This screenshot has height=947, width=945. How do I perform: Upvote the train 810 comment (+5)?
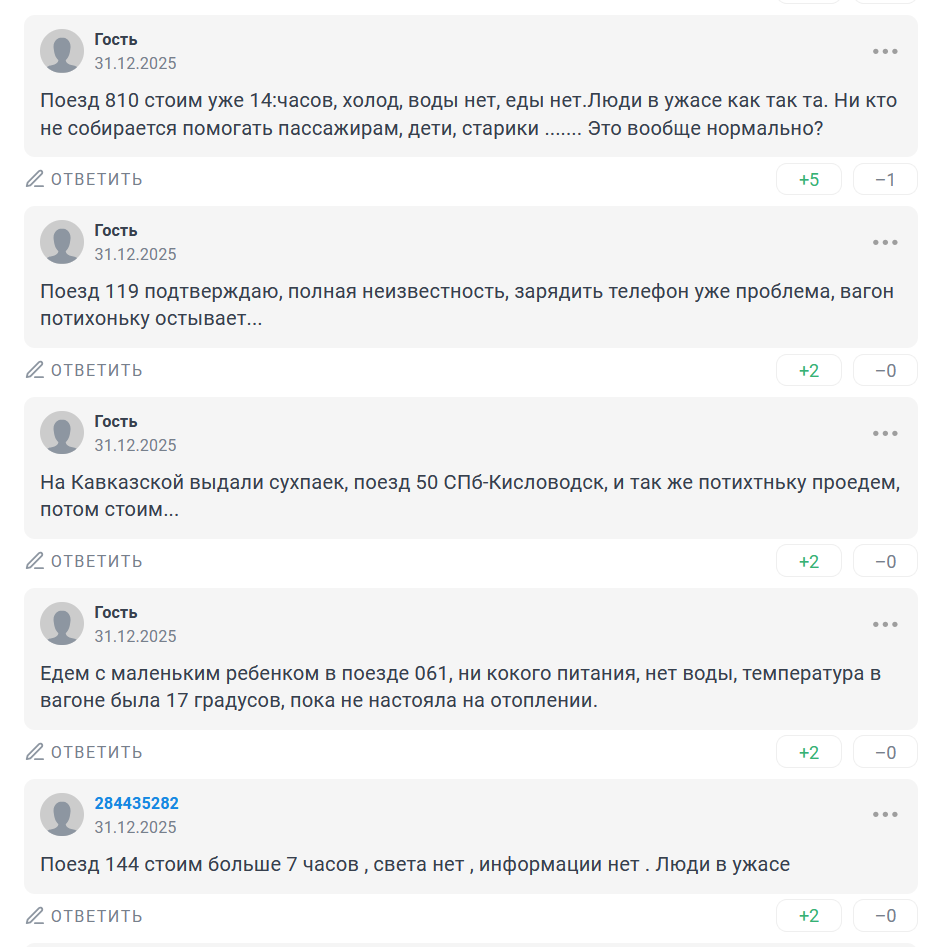tap(809, 180)
